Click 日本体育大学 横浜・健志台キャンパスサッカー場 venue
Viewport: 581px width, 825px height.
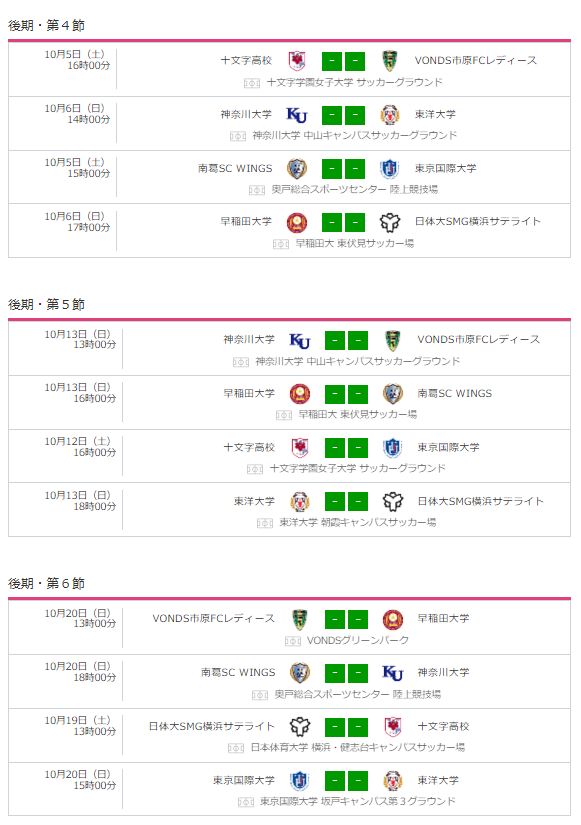pos(357,748)
